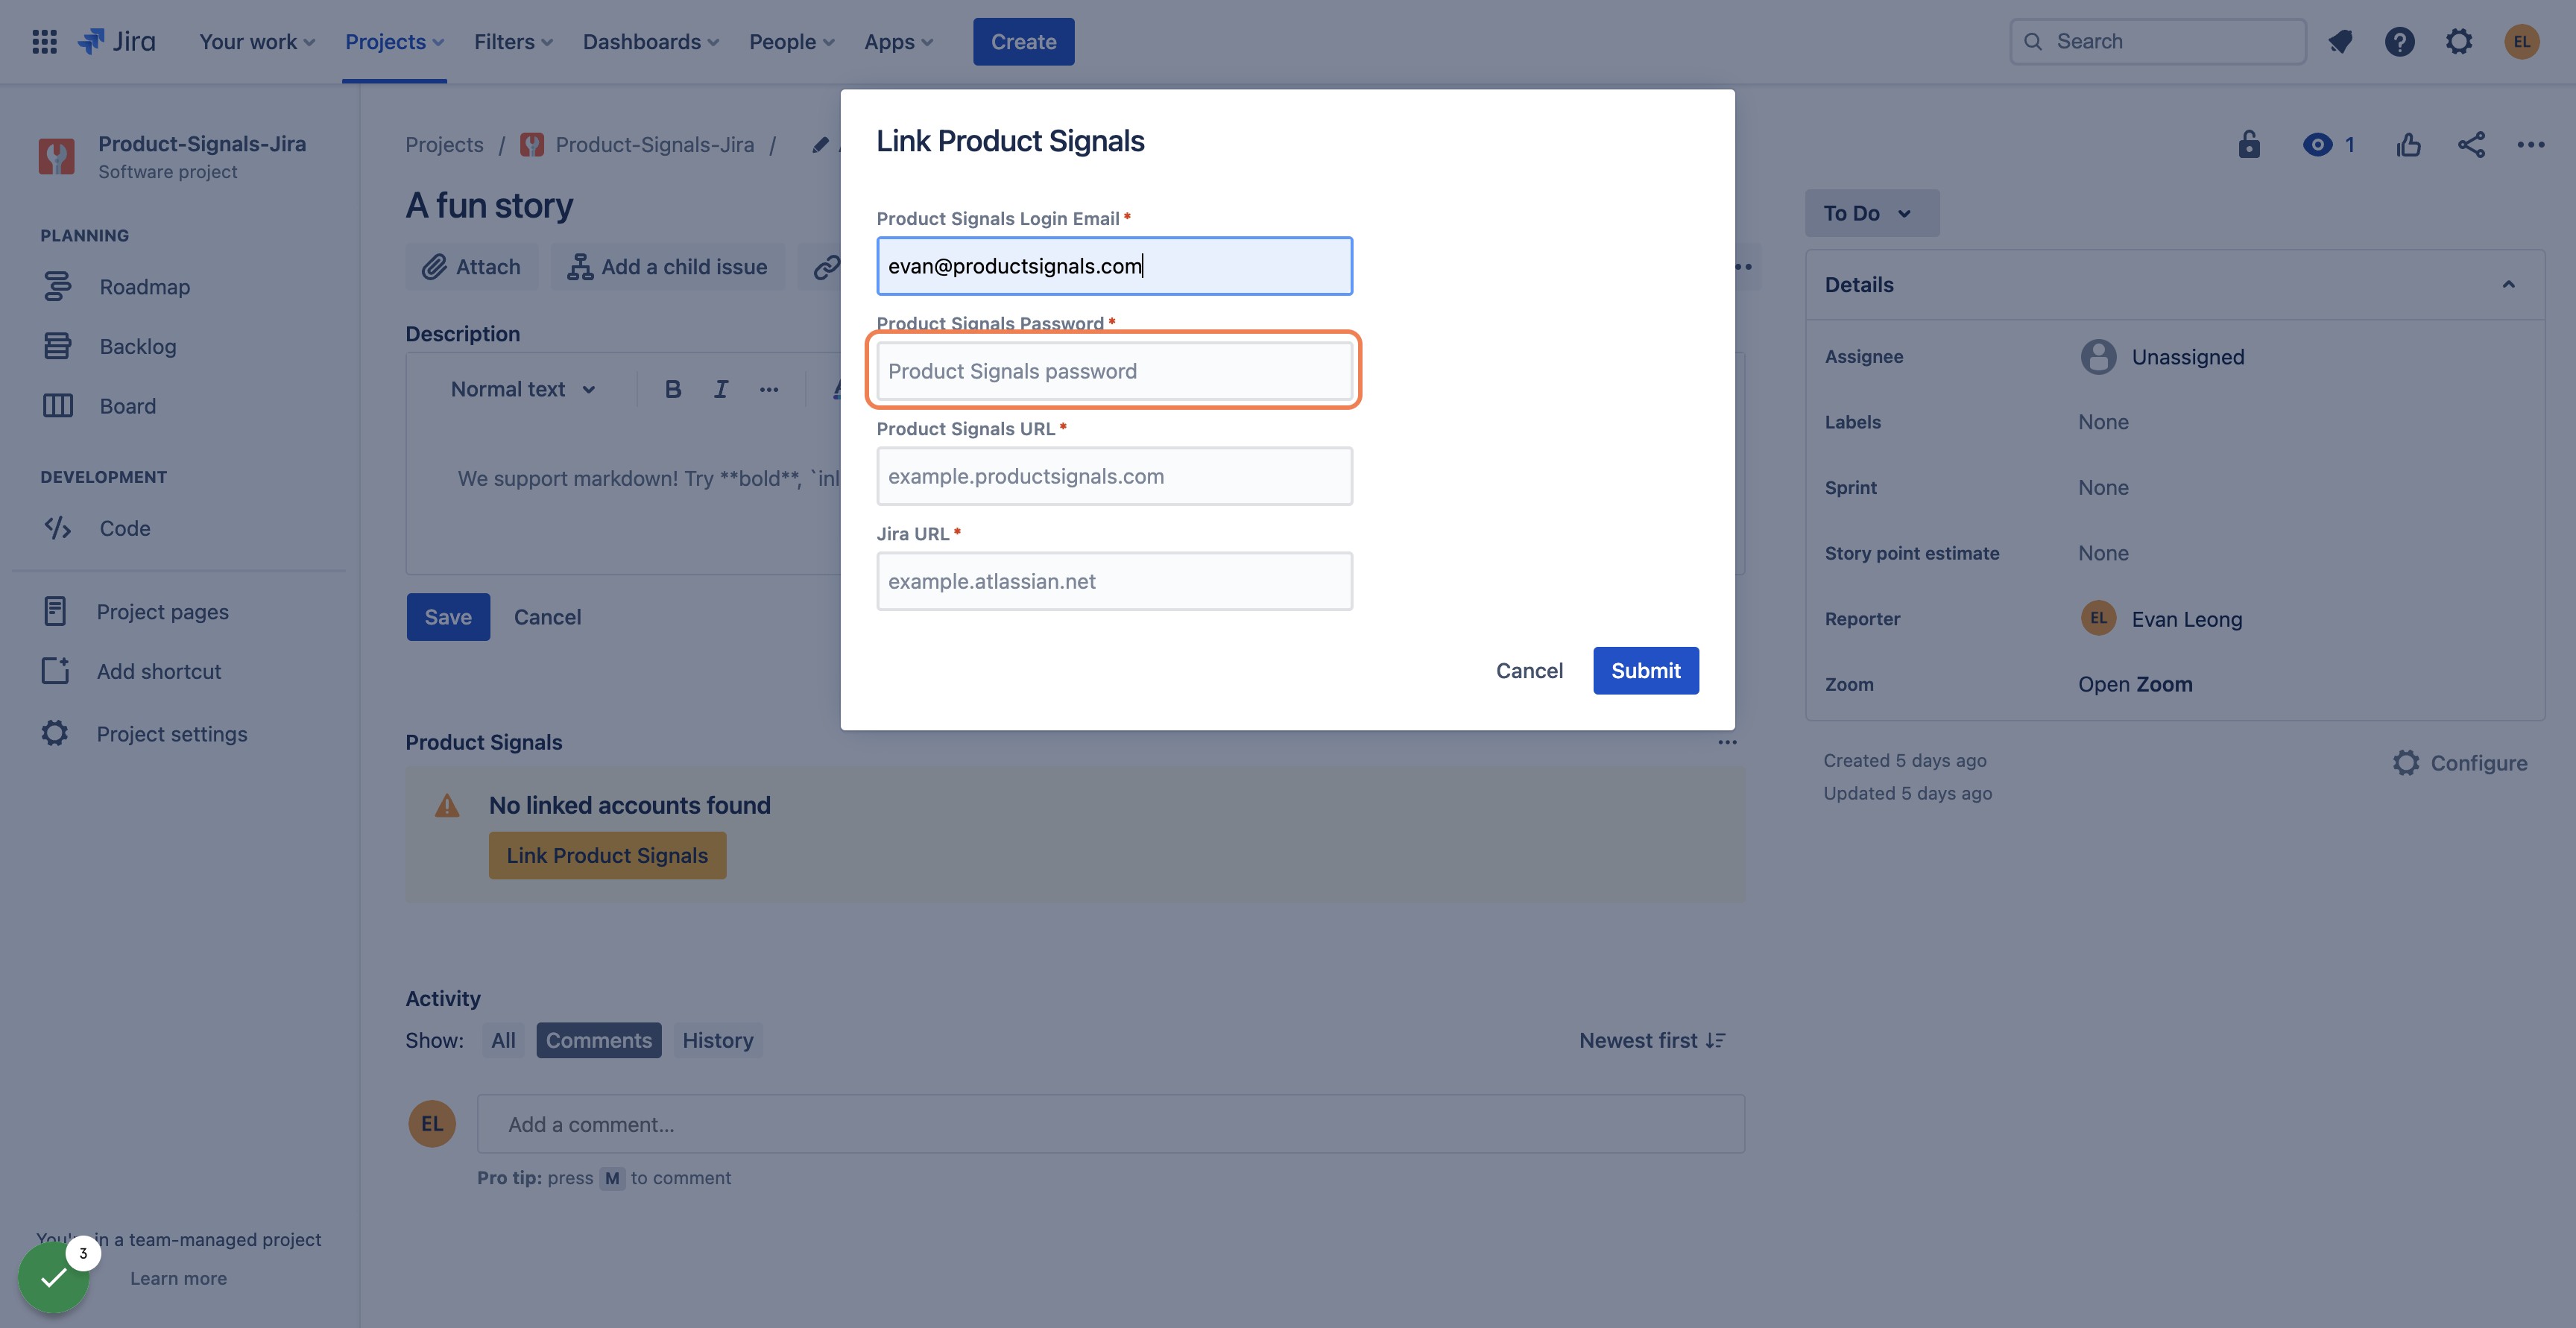
Task: Click the Board icon in sidebar
Action: tap(57, 406)
